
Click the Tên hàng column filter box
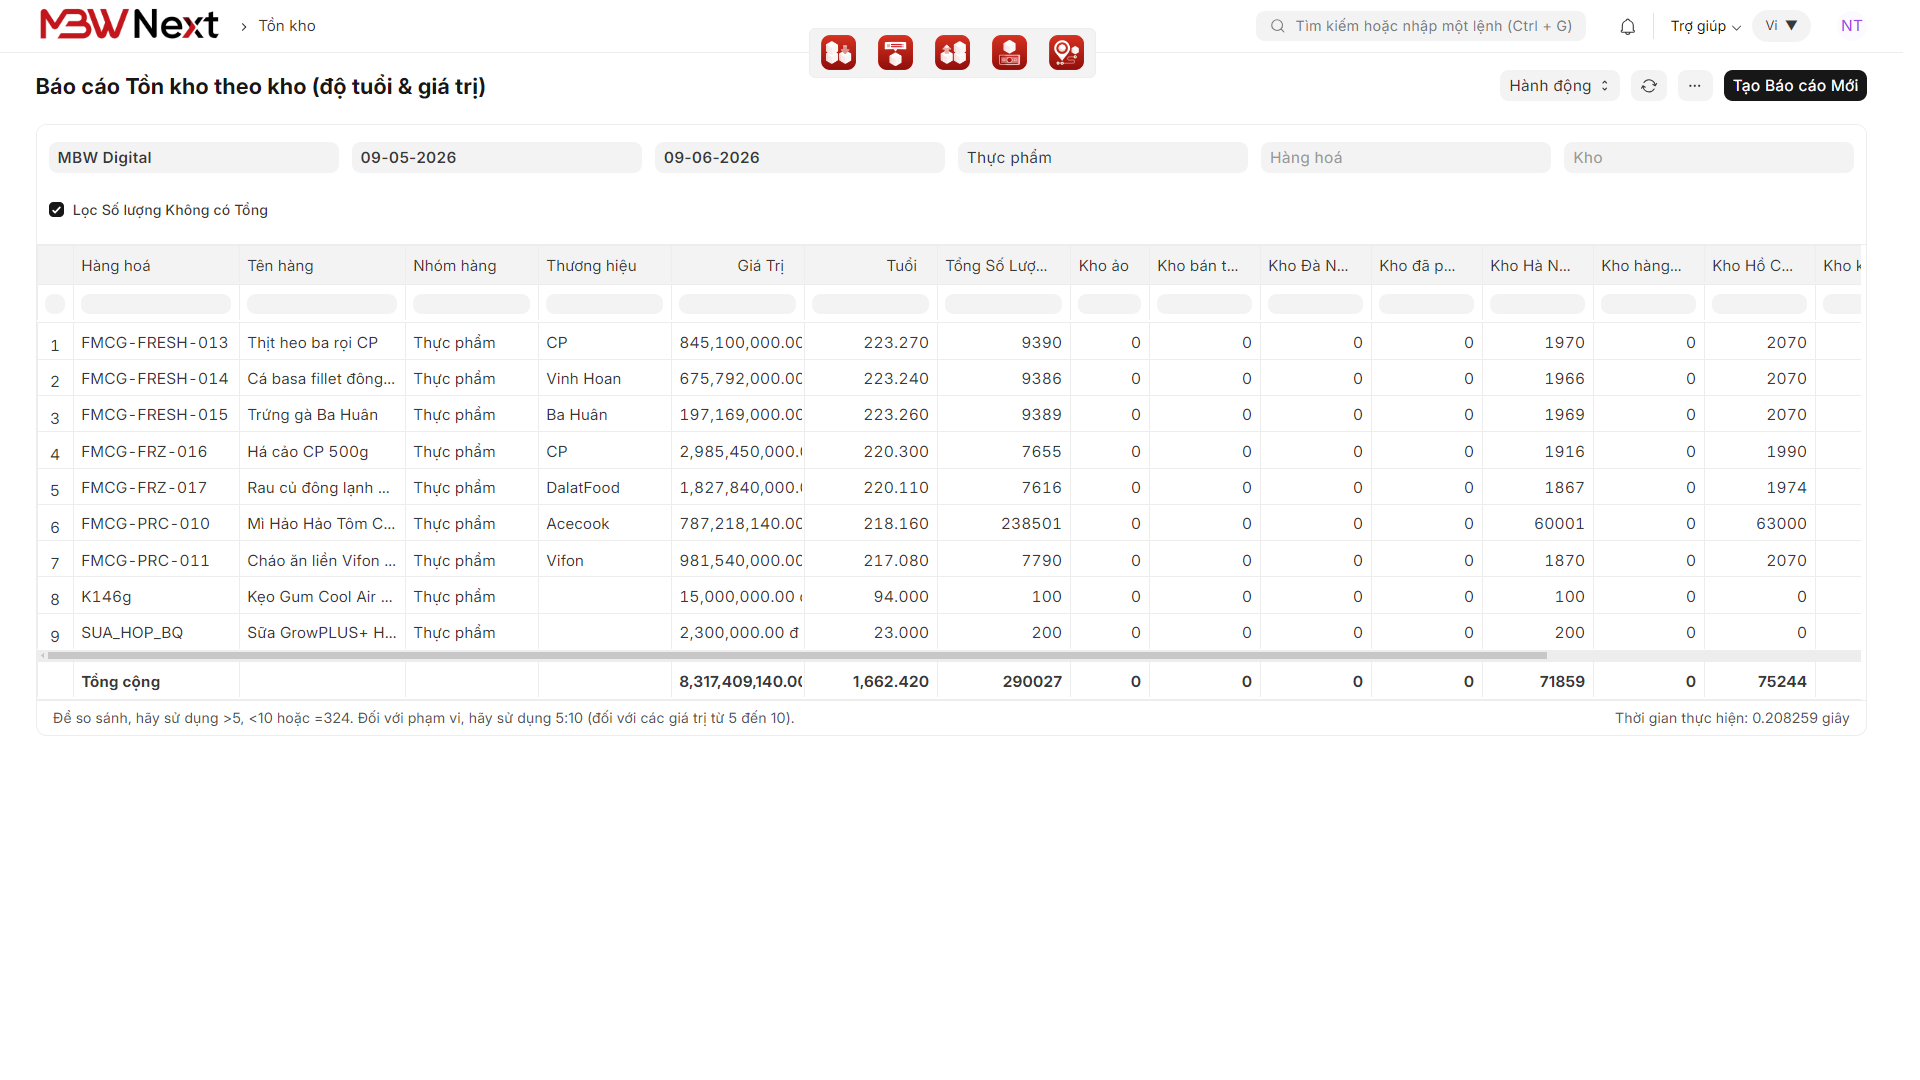322,304
